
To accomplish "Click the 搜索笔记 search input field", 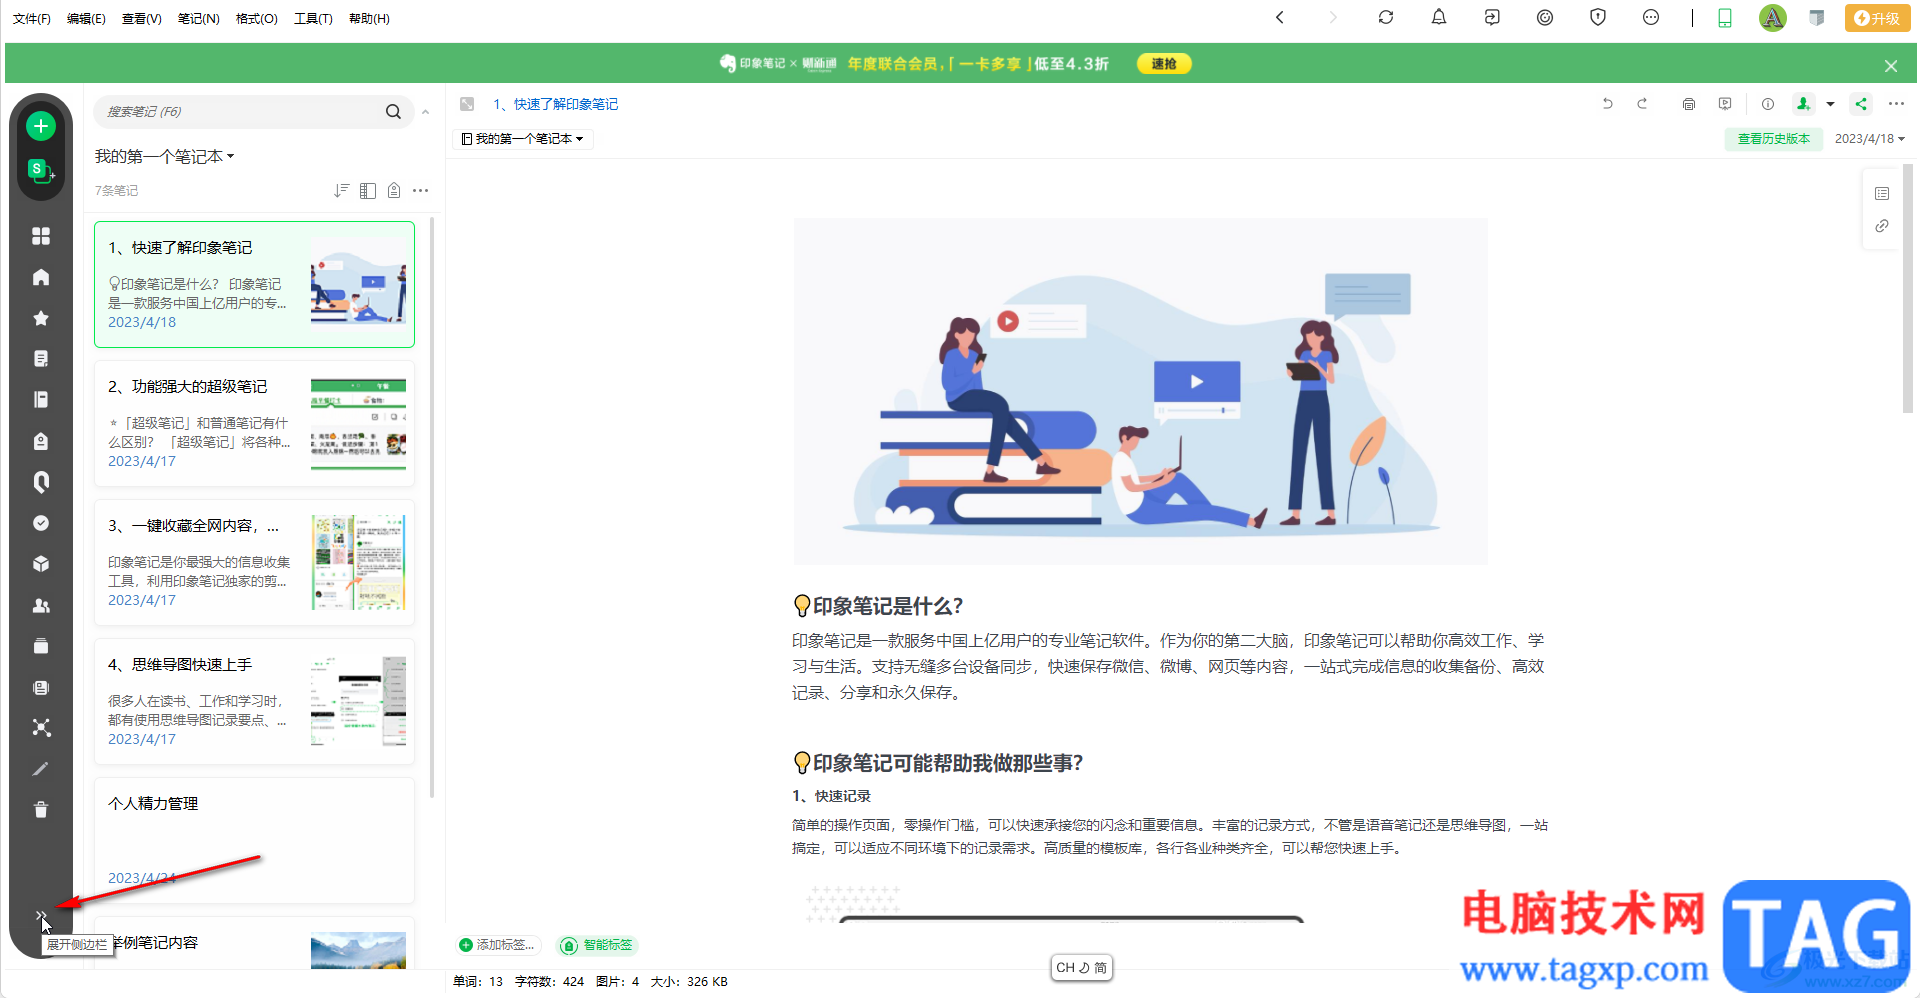I will [x=241, y=112].
